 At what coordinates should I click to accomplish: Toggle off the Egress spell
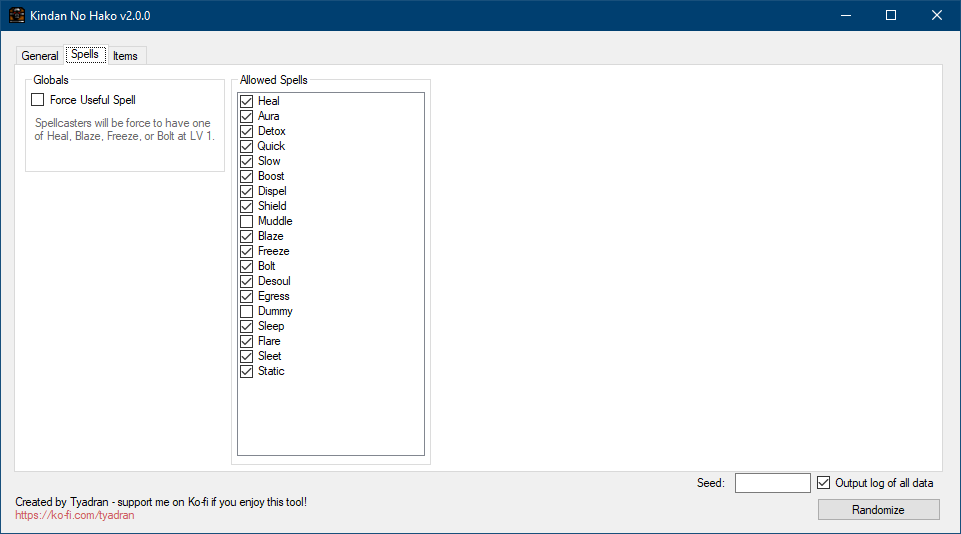pyautogui.click(x=247, y=296)
